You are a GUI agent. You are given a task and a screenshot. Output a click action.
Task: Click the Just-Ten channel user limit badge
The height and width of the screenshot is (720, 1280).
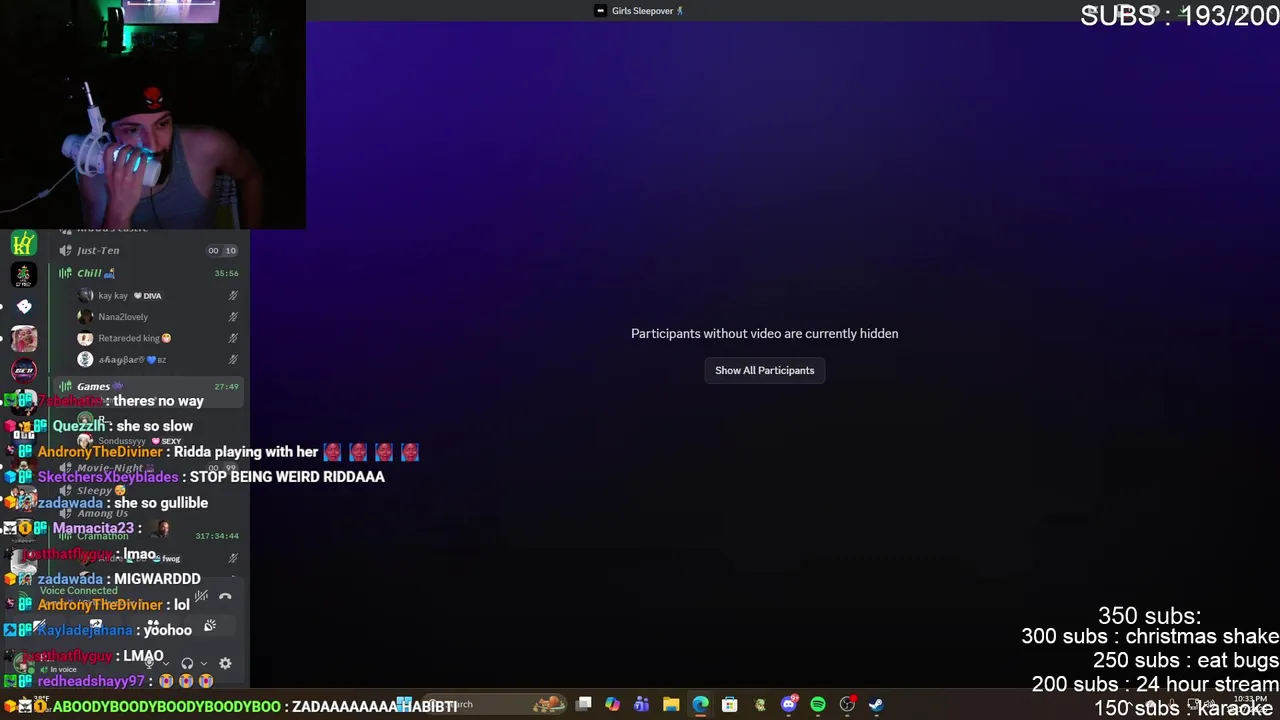pyautogui.click(x=222, y=251)
